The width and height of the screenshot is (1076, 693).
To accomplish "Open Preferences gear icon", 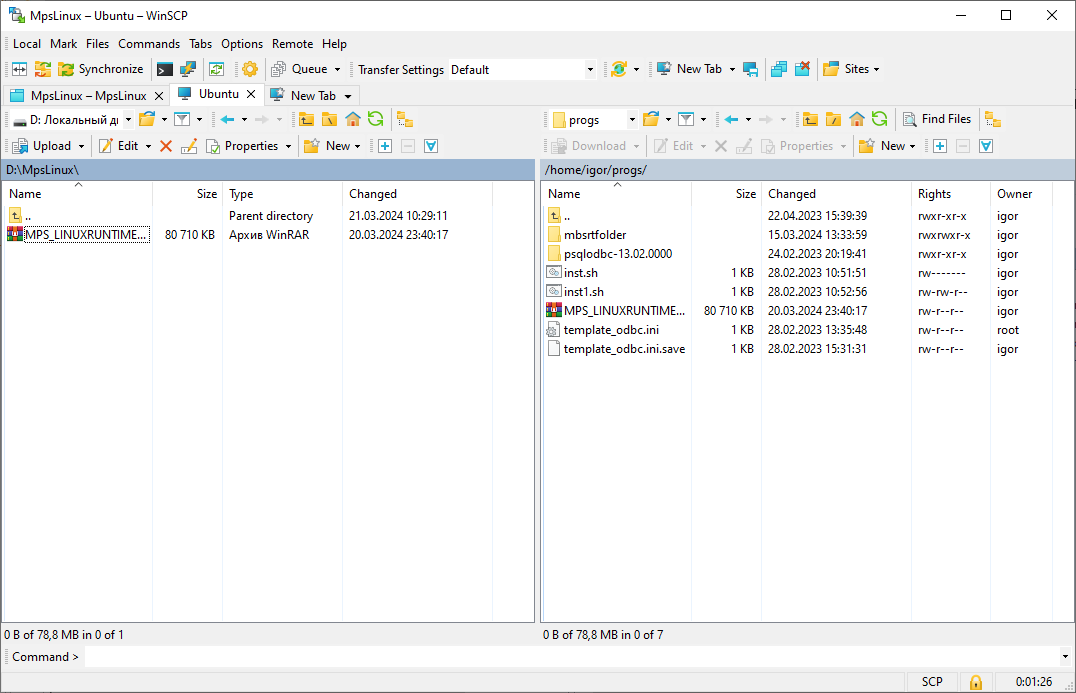I will [250, 69].
